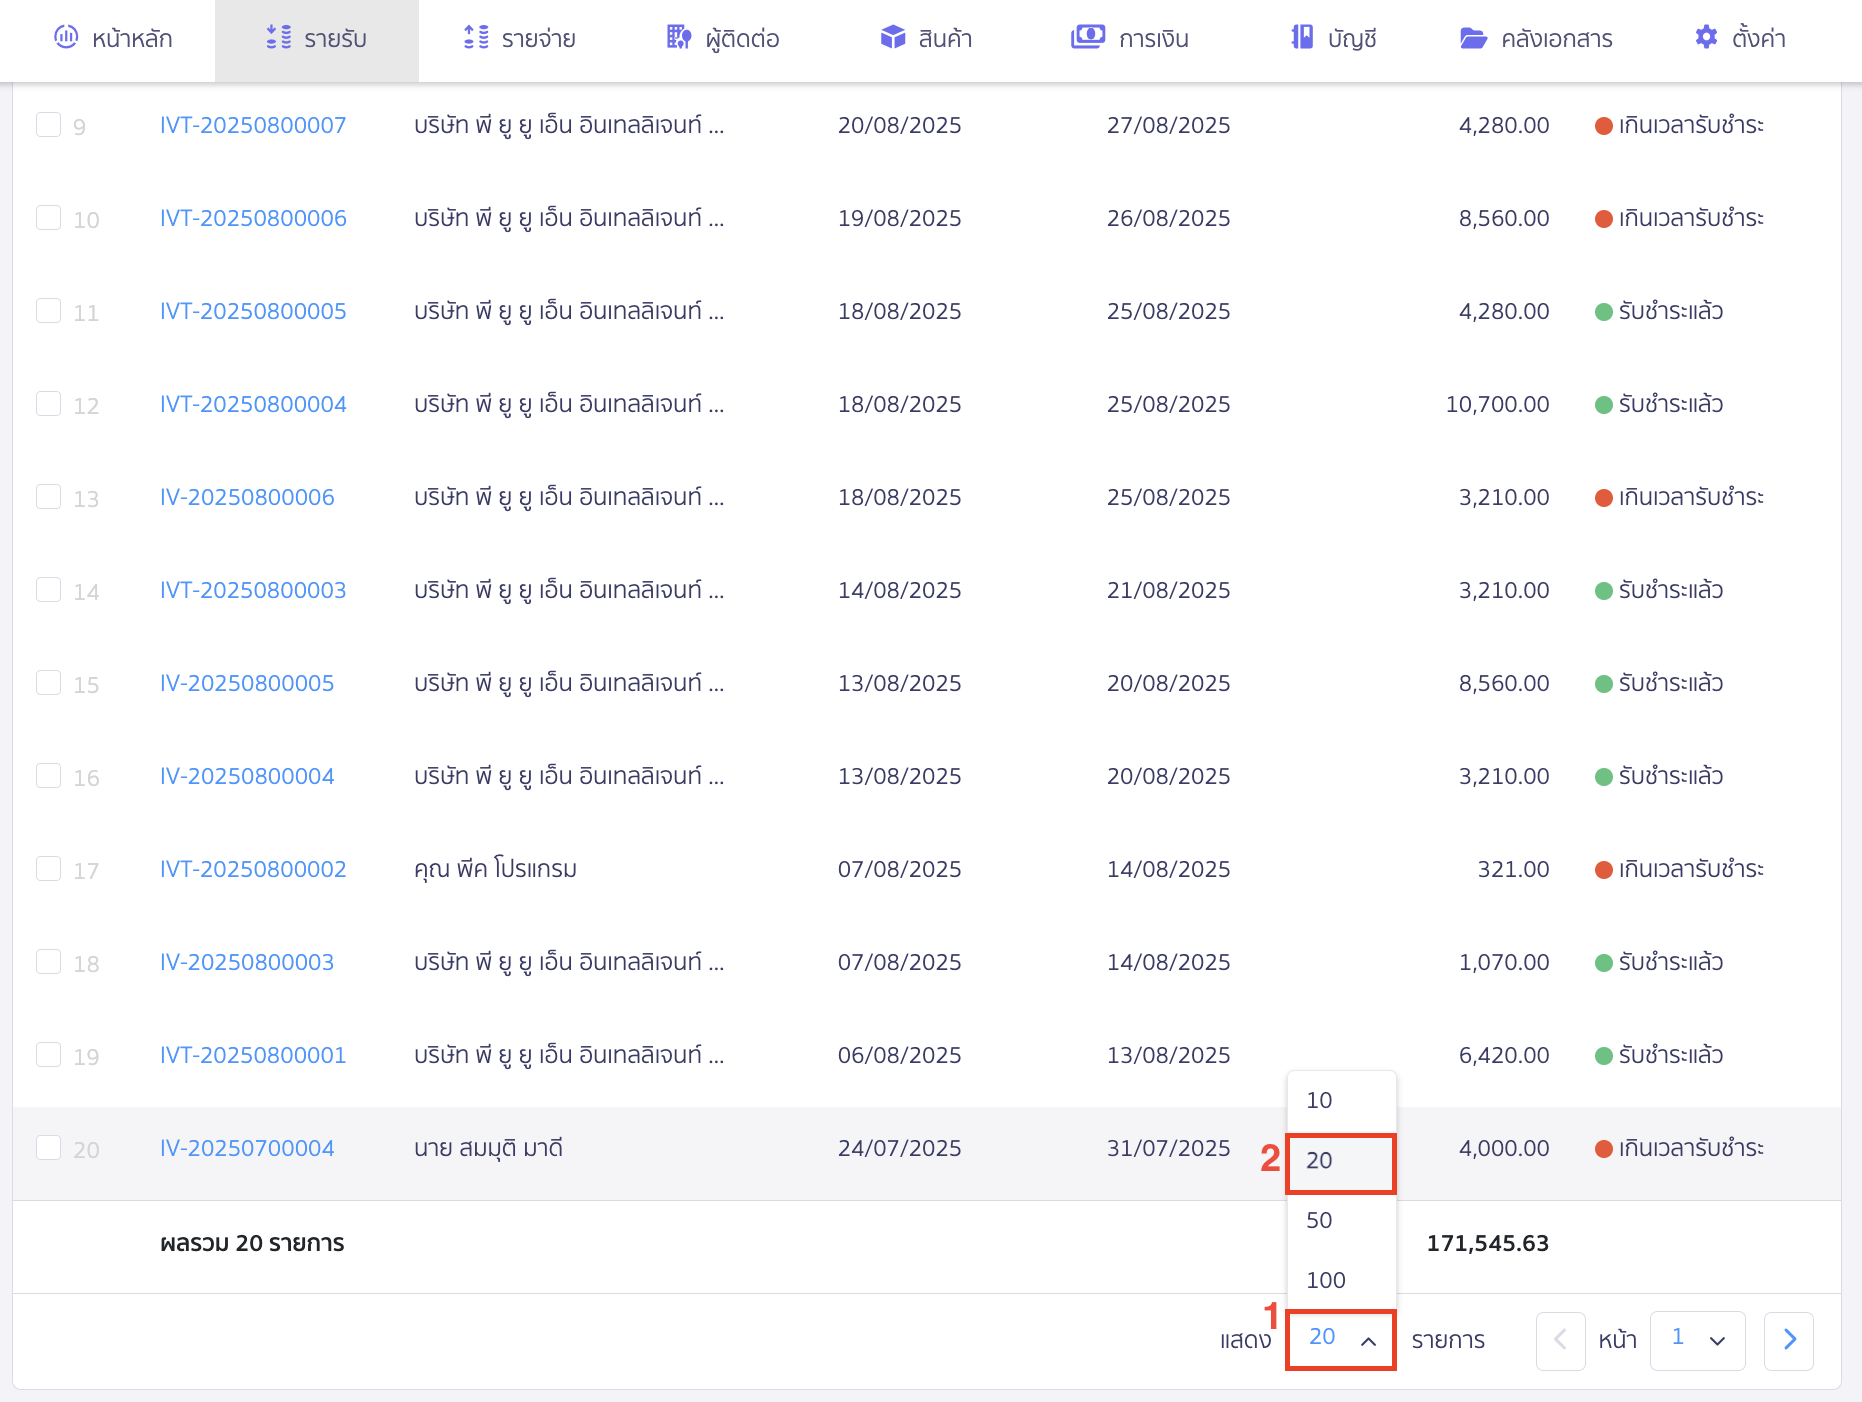1862x1402 pixels.
Task: Pick 100 in the rows-per-page menu
Action: [1326, 1280]
